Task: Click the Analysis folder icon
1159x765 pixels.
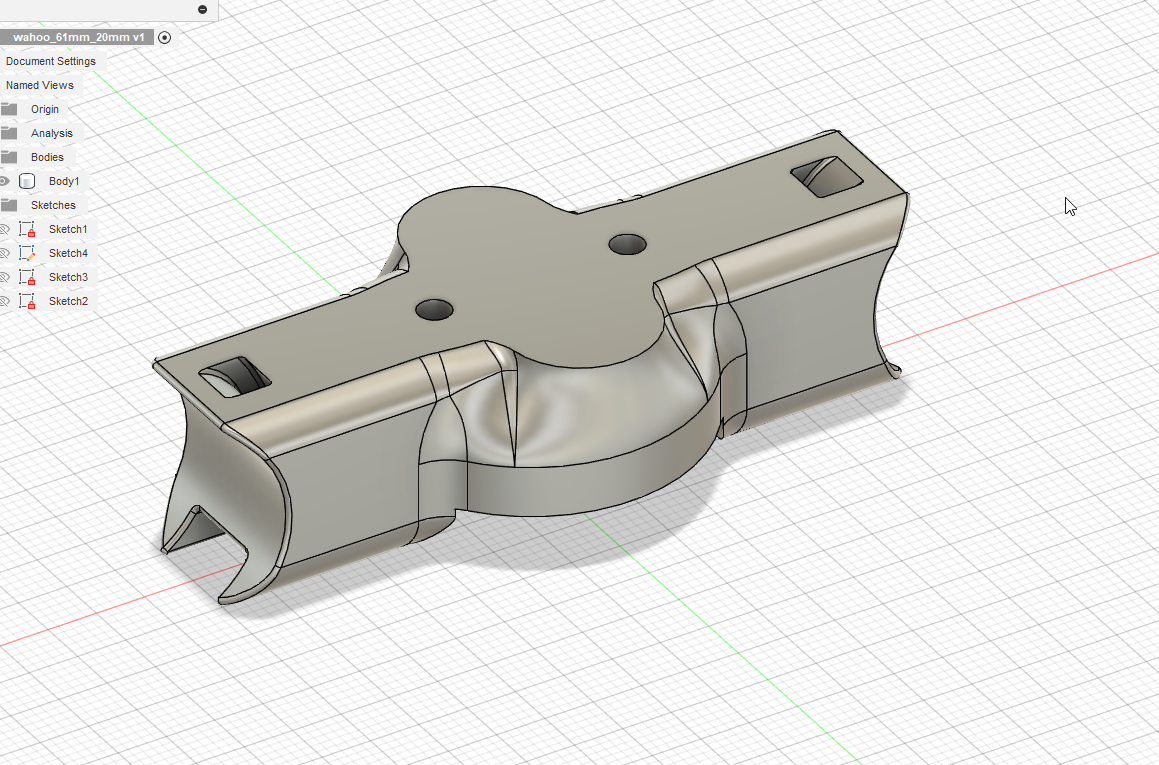Action: pyautogui.click(x=9, y=133)
